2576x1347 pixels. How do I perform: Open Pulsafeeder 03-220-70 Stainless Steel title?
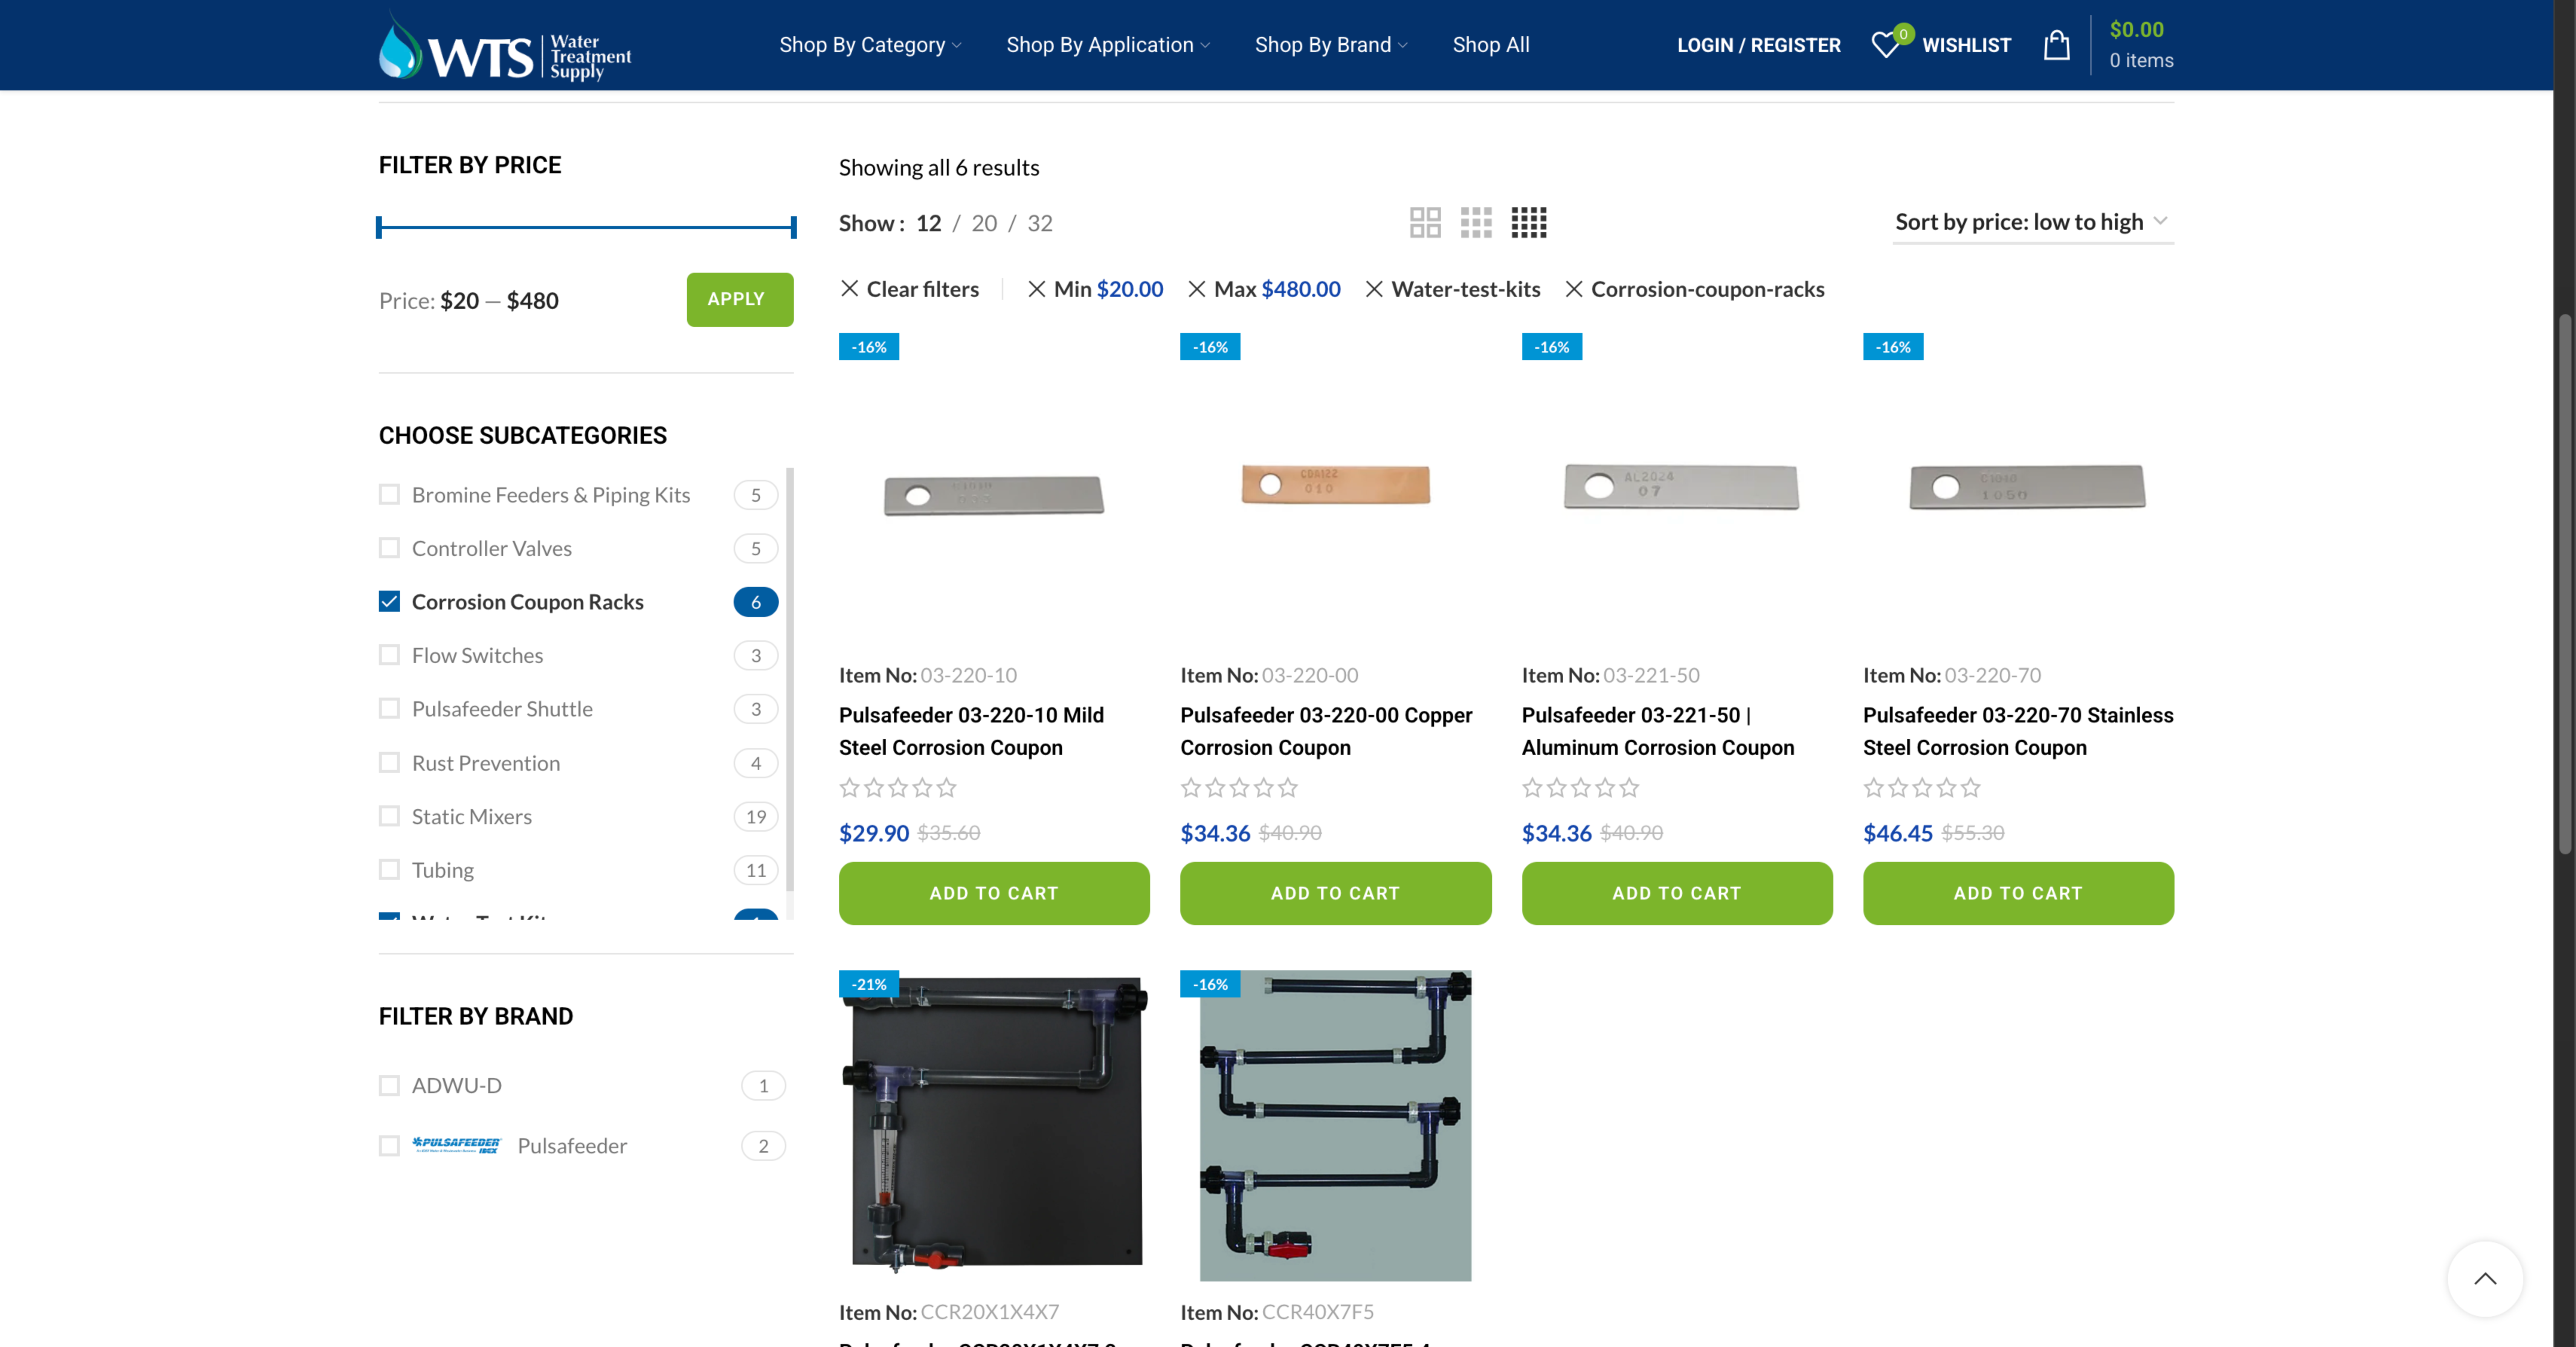2018,731
